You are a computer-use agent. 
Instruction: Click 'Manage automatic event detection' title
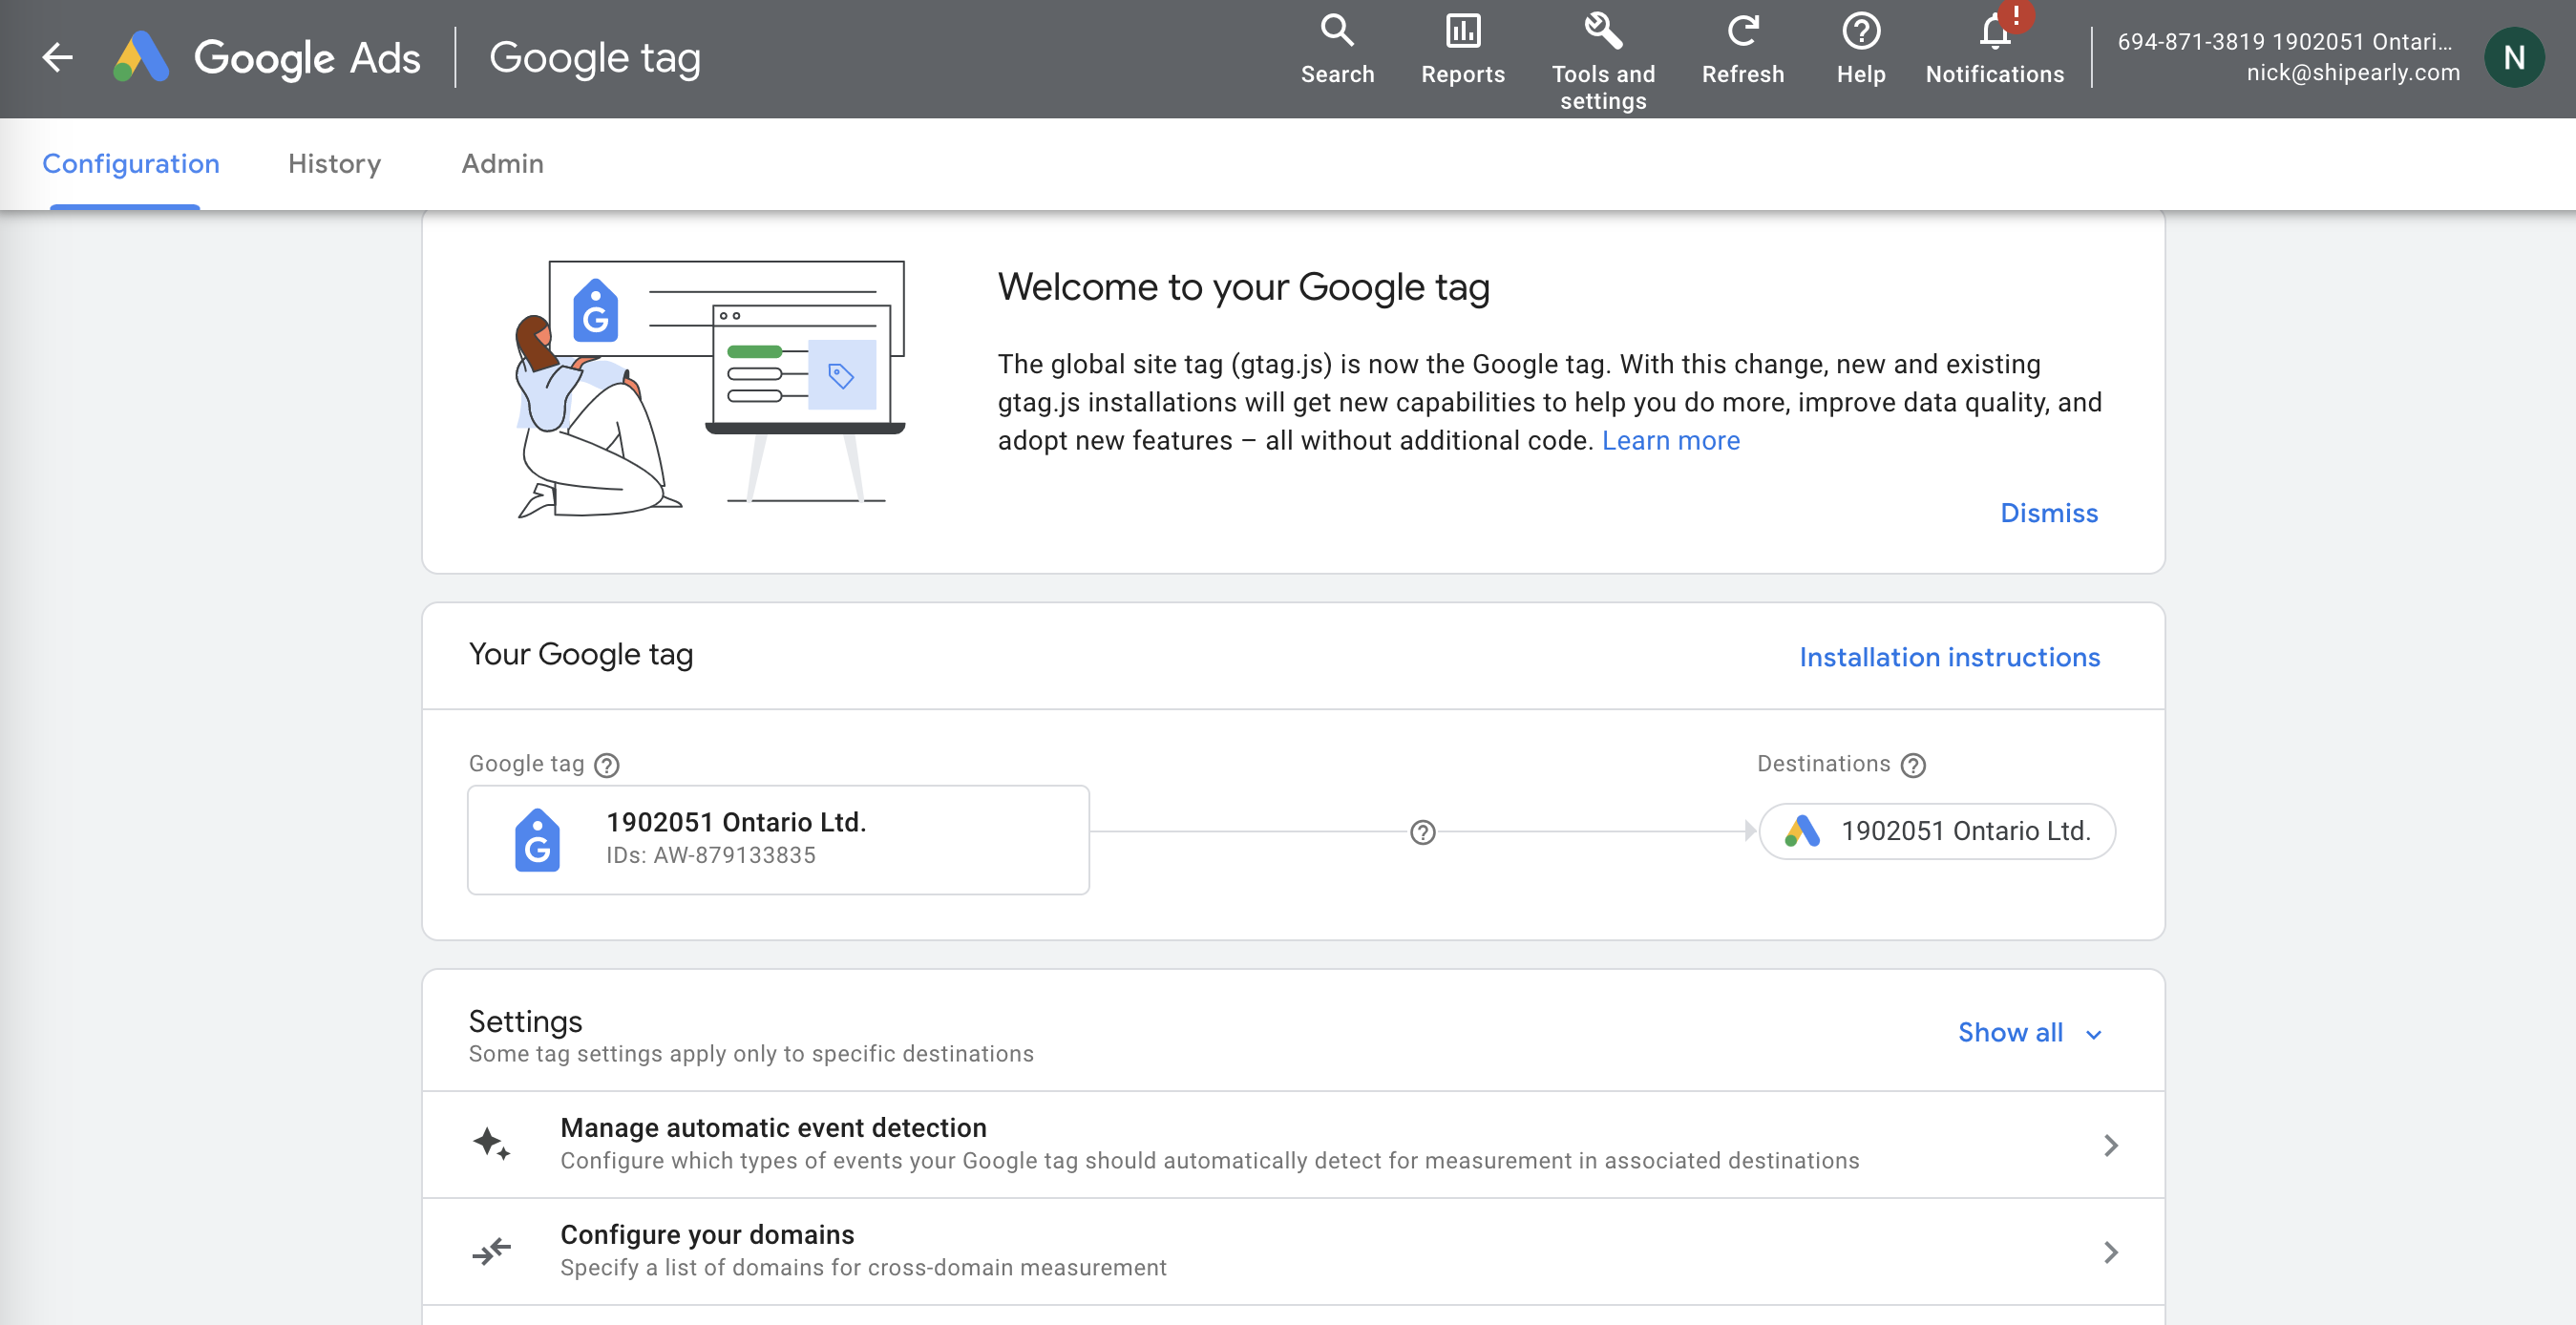pyautogui.click(x=773, y=1128)
